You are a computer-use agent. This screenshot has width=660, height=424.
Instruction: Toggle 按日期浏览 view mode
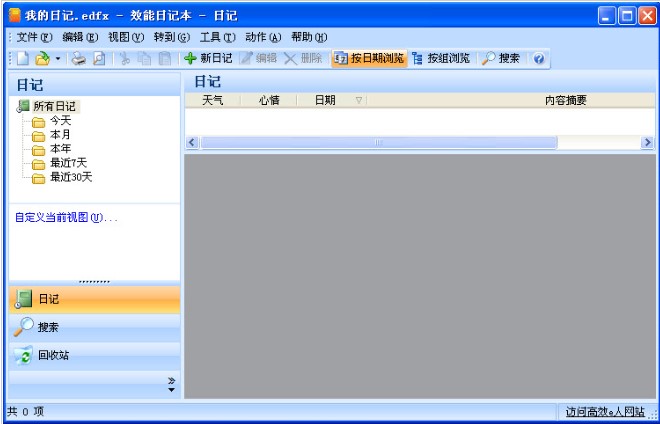[x=369, y=59]
